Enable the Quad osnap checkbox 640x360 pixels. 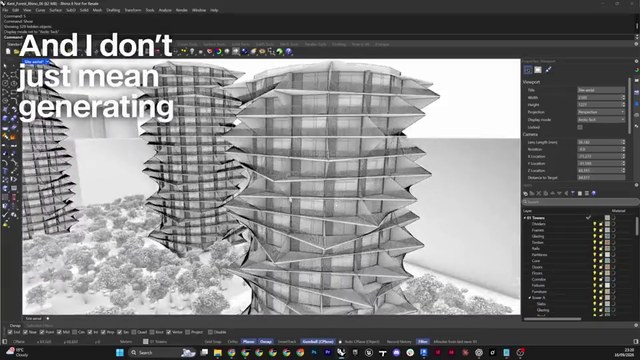click(x=135, y=332)
